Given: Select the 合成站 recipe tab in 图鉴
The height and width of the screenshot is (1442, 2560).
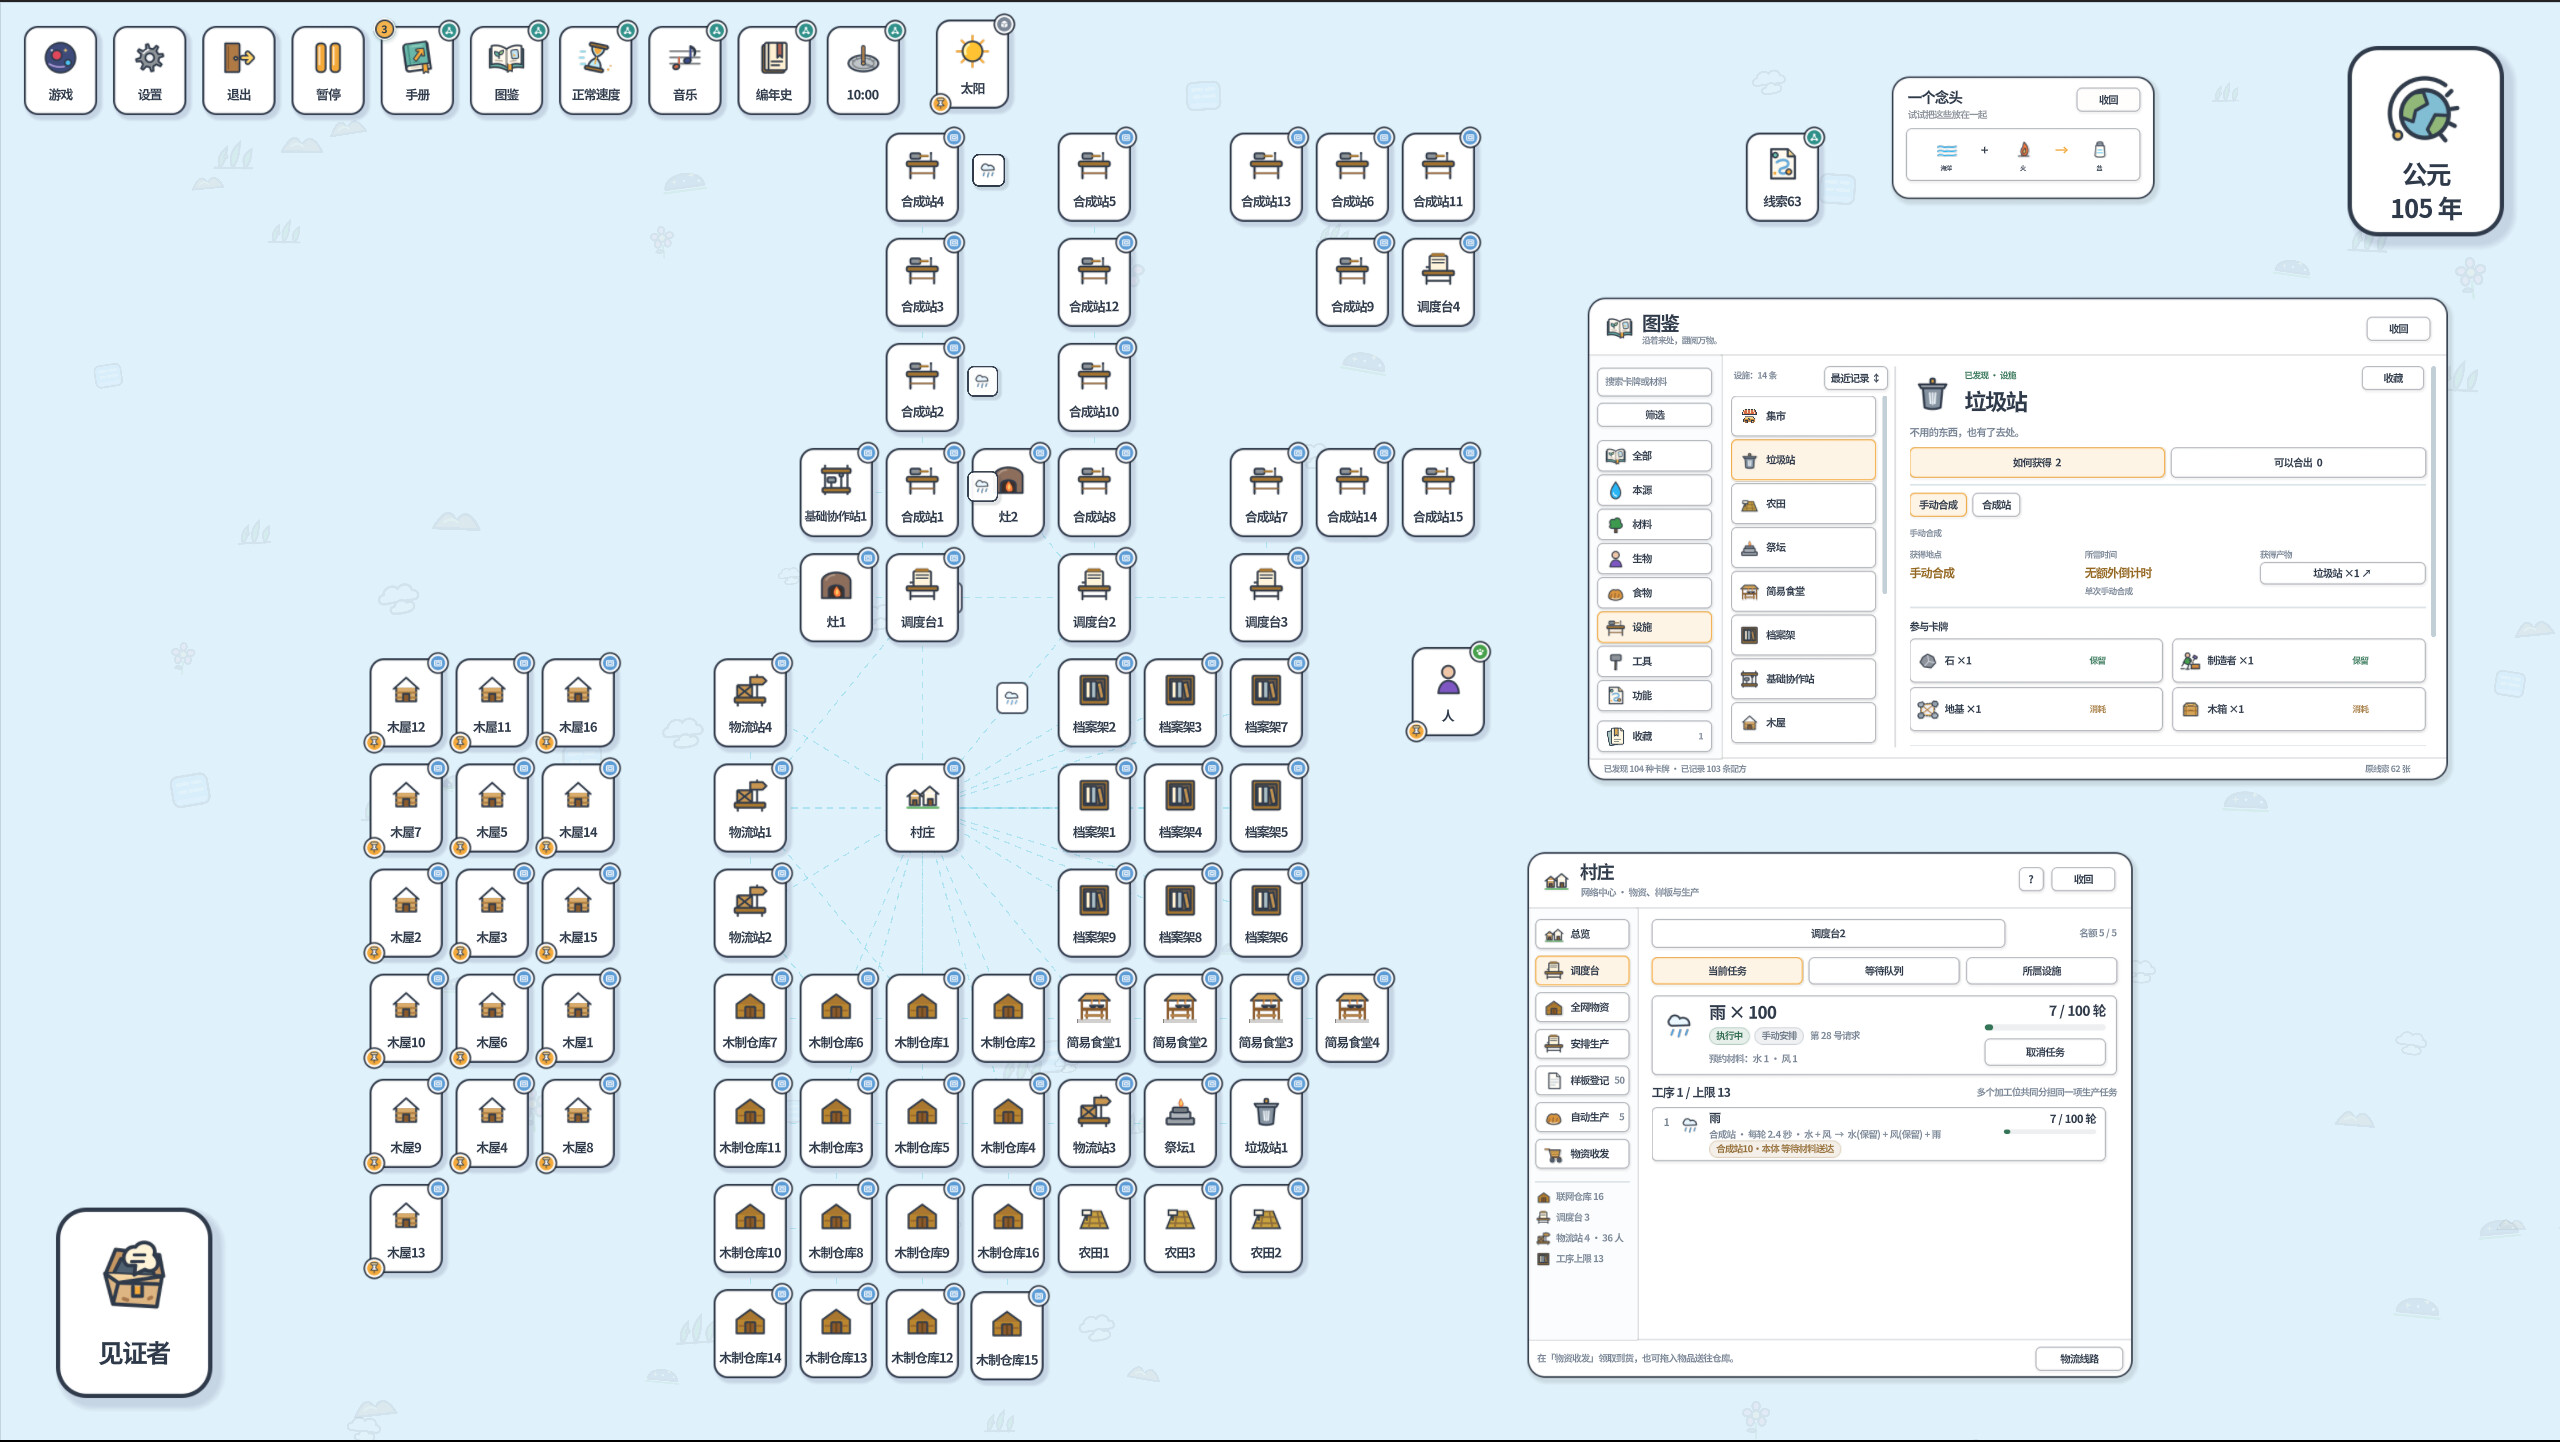Looking at the screenshot, I should (x=1996, y=505).
